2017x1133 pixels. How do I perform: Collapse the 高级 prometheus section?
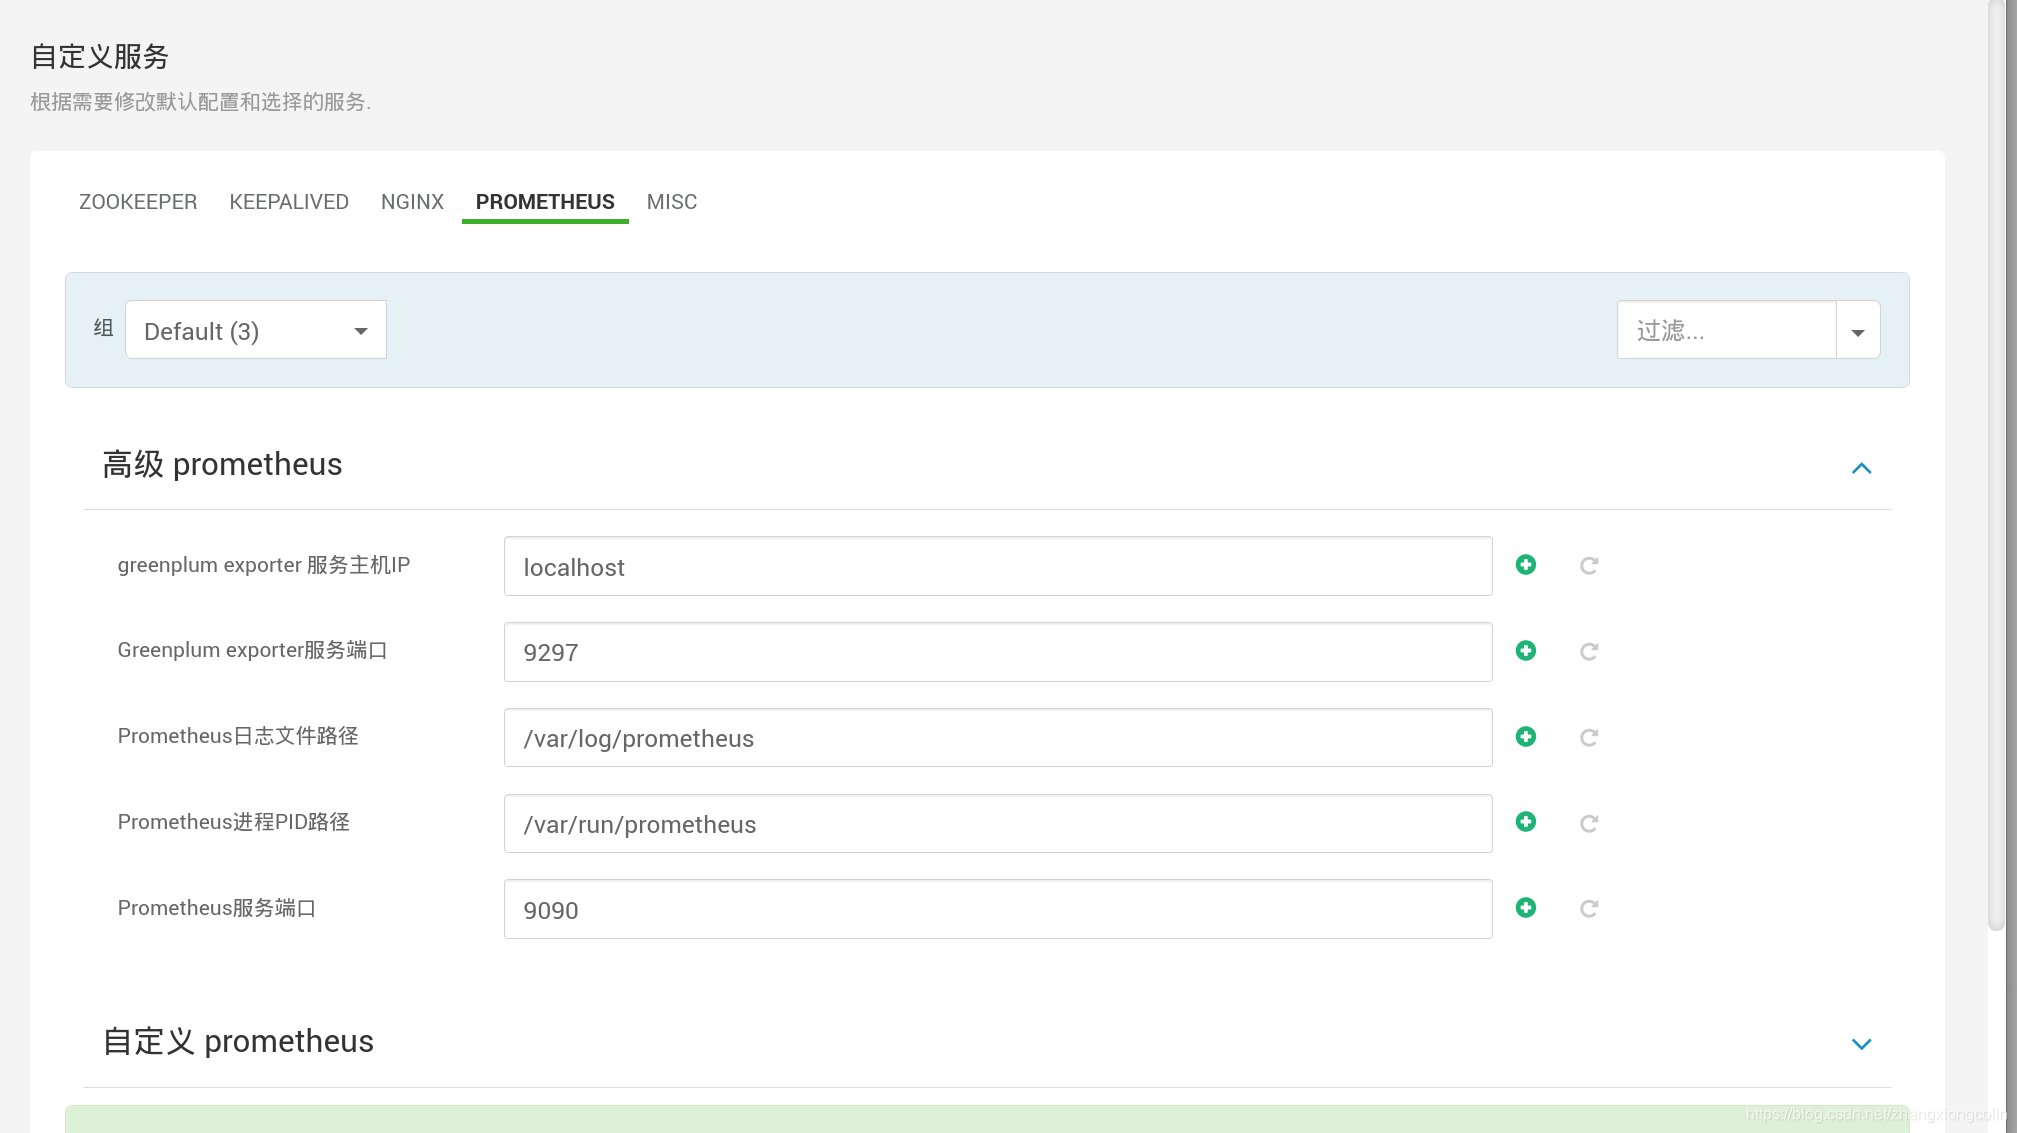pyautogui.click(x=1861, y=468)
